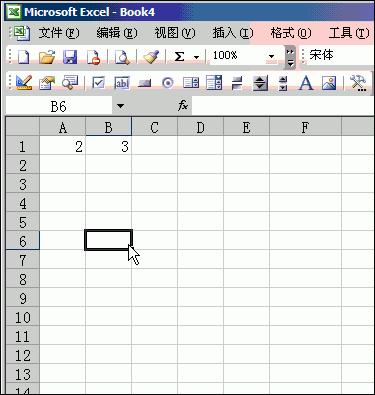The height and width of the screenshot is (395, 375).
Task: Click the fx Insert Function button
Action: (183, 106)
